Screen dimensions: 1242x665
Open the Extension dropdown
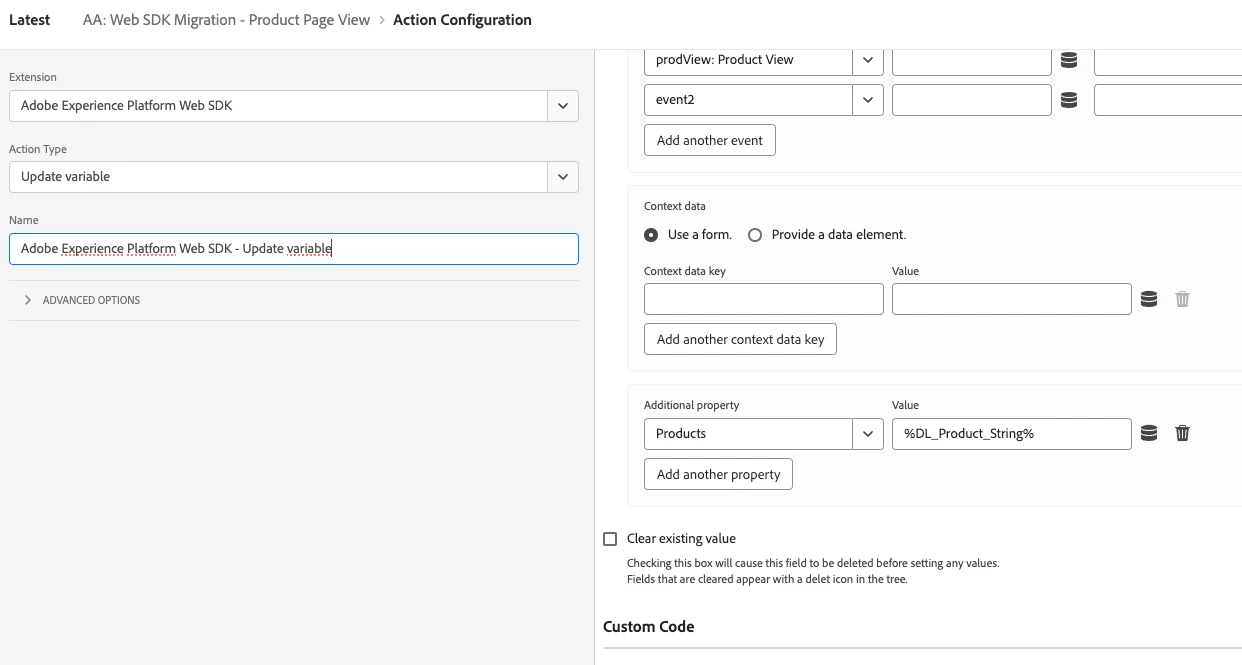pos(563,105)
